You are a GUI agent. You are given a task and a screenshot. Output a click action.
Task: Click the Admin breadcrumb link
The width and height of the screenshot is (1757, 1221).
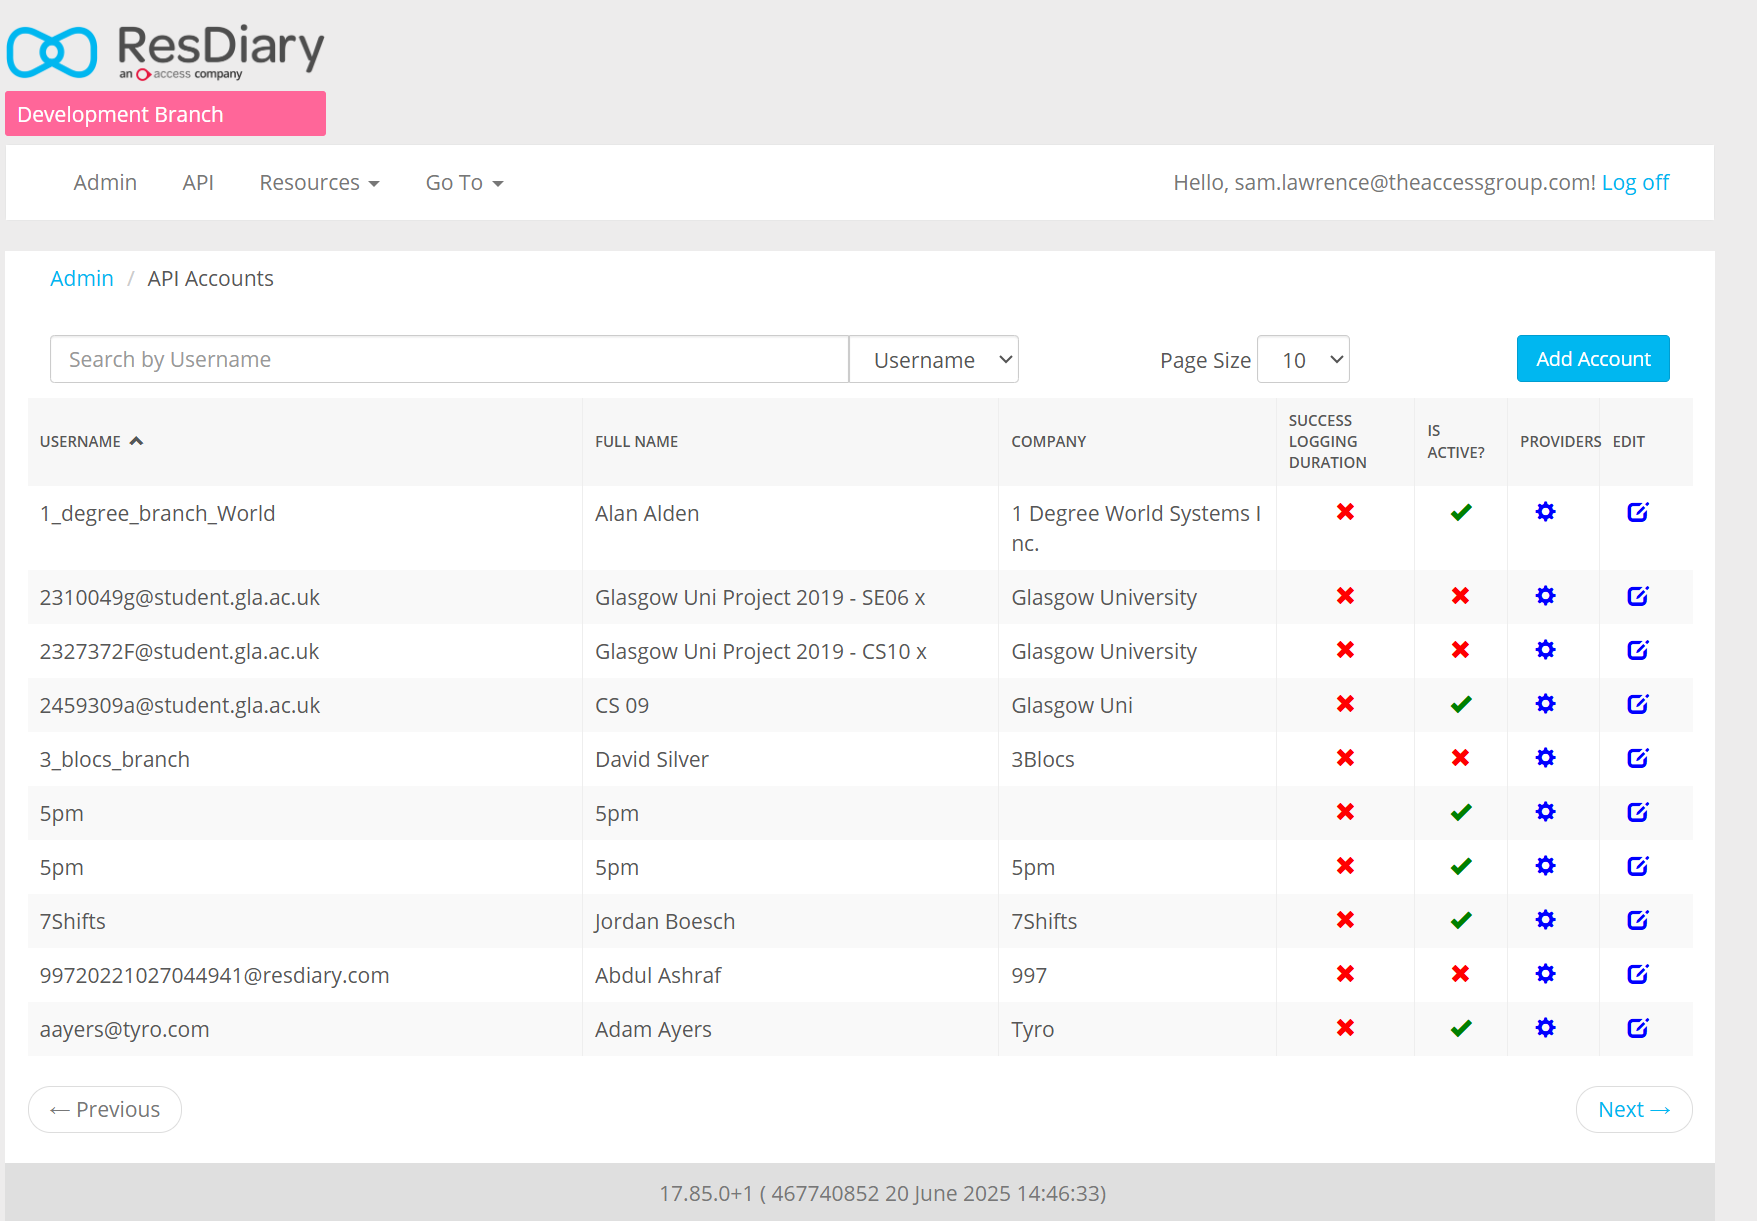pos(82,278)
